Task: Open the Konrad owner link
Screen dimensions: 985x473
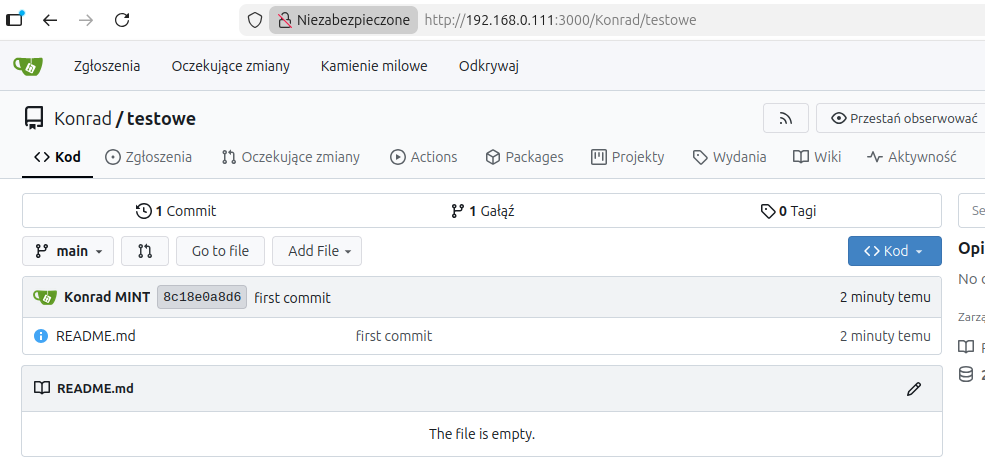Action: 83,118
